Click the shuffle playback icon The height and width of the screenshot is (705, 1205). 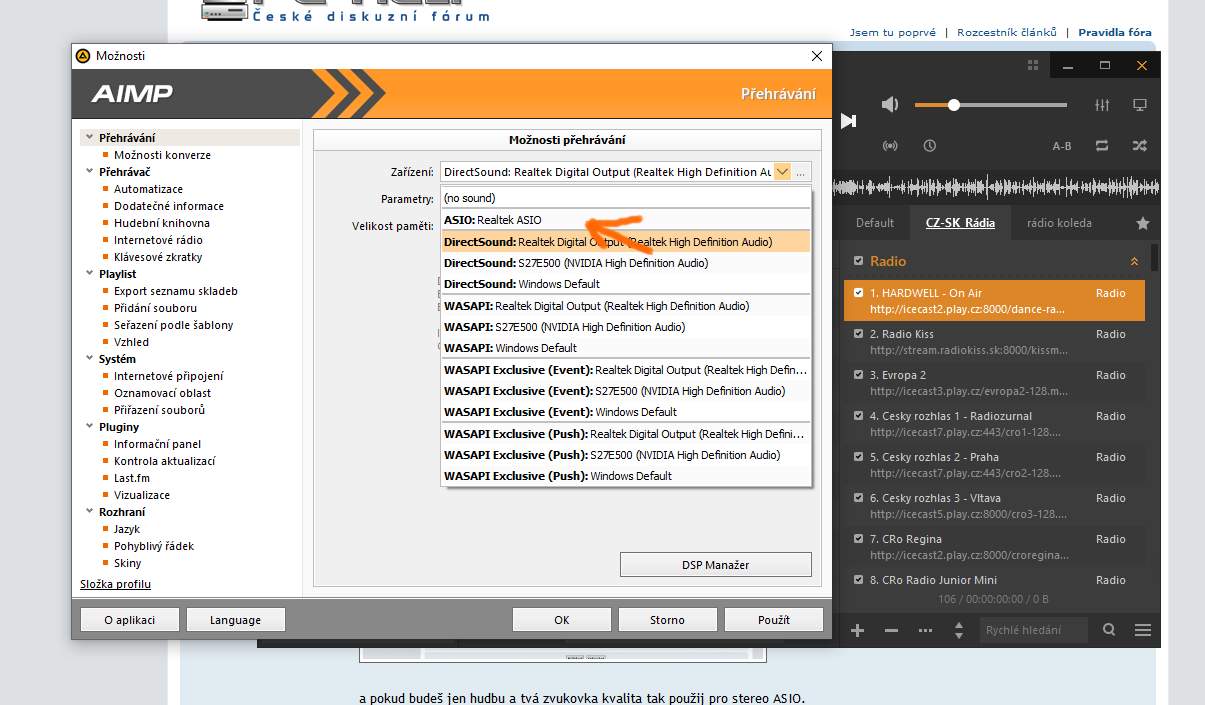[1139, 146]
